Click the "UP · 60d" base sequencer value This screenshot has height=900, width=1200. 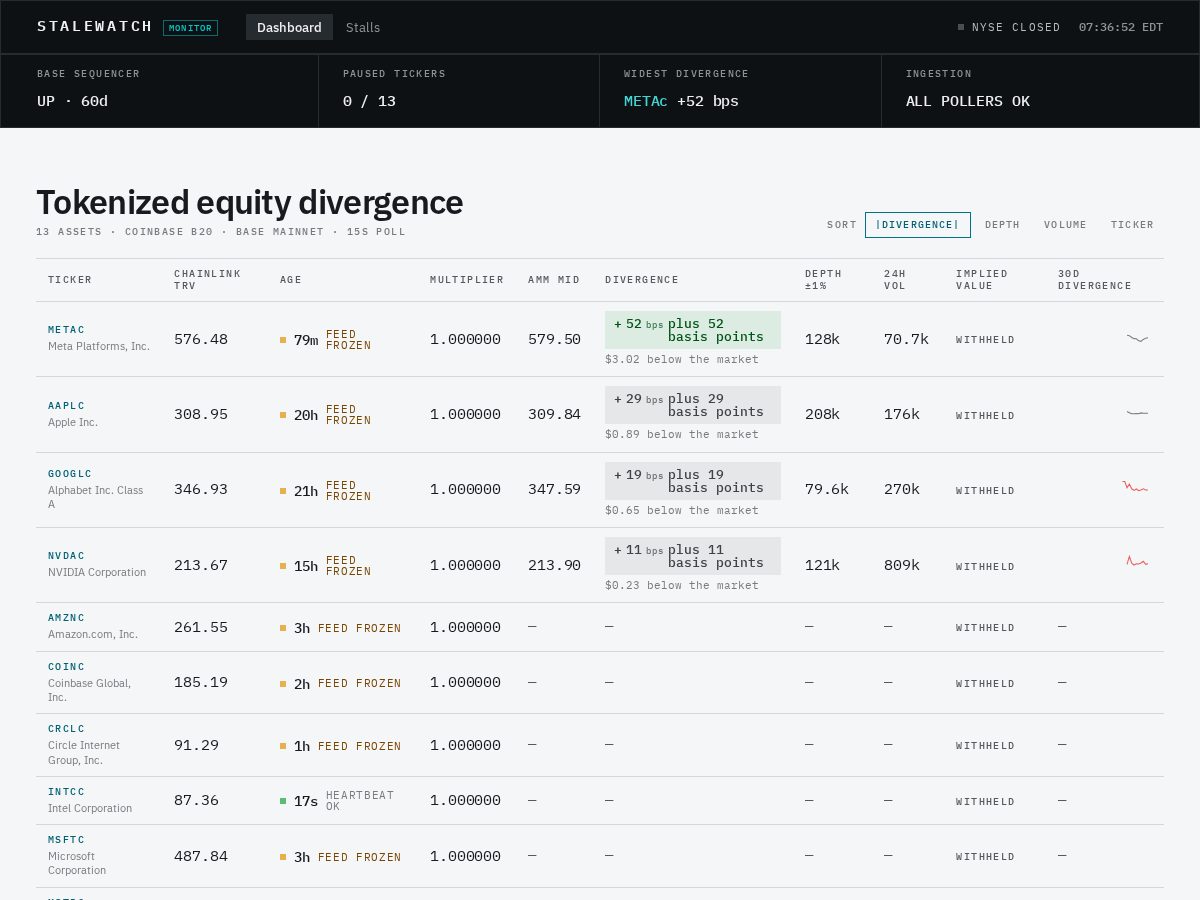[72, 101]
